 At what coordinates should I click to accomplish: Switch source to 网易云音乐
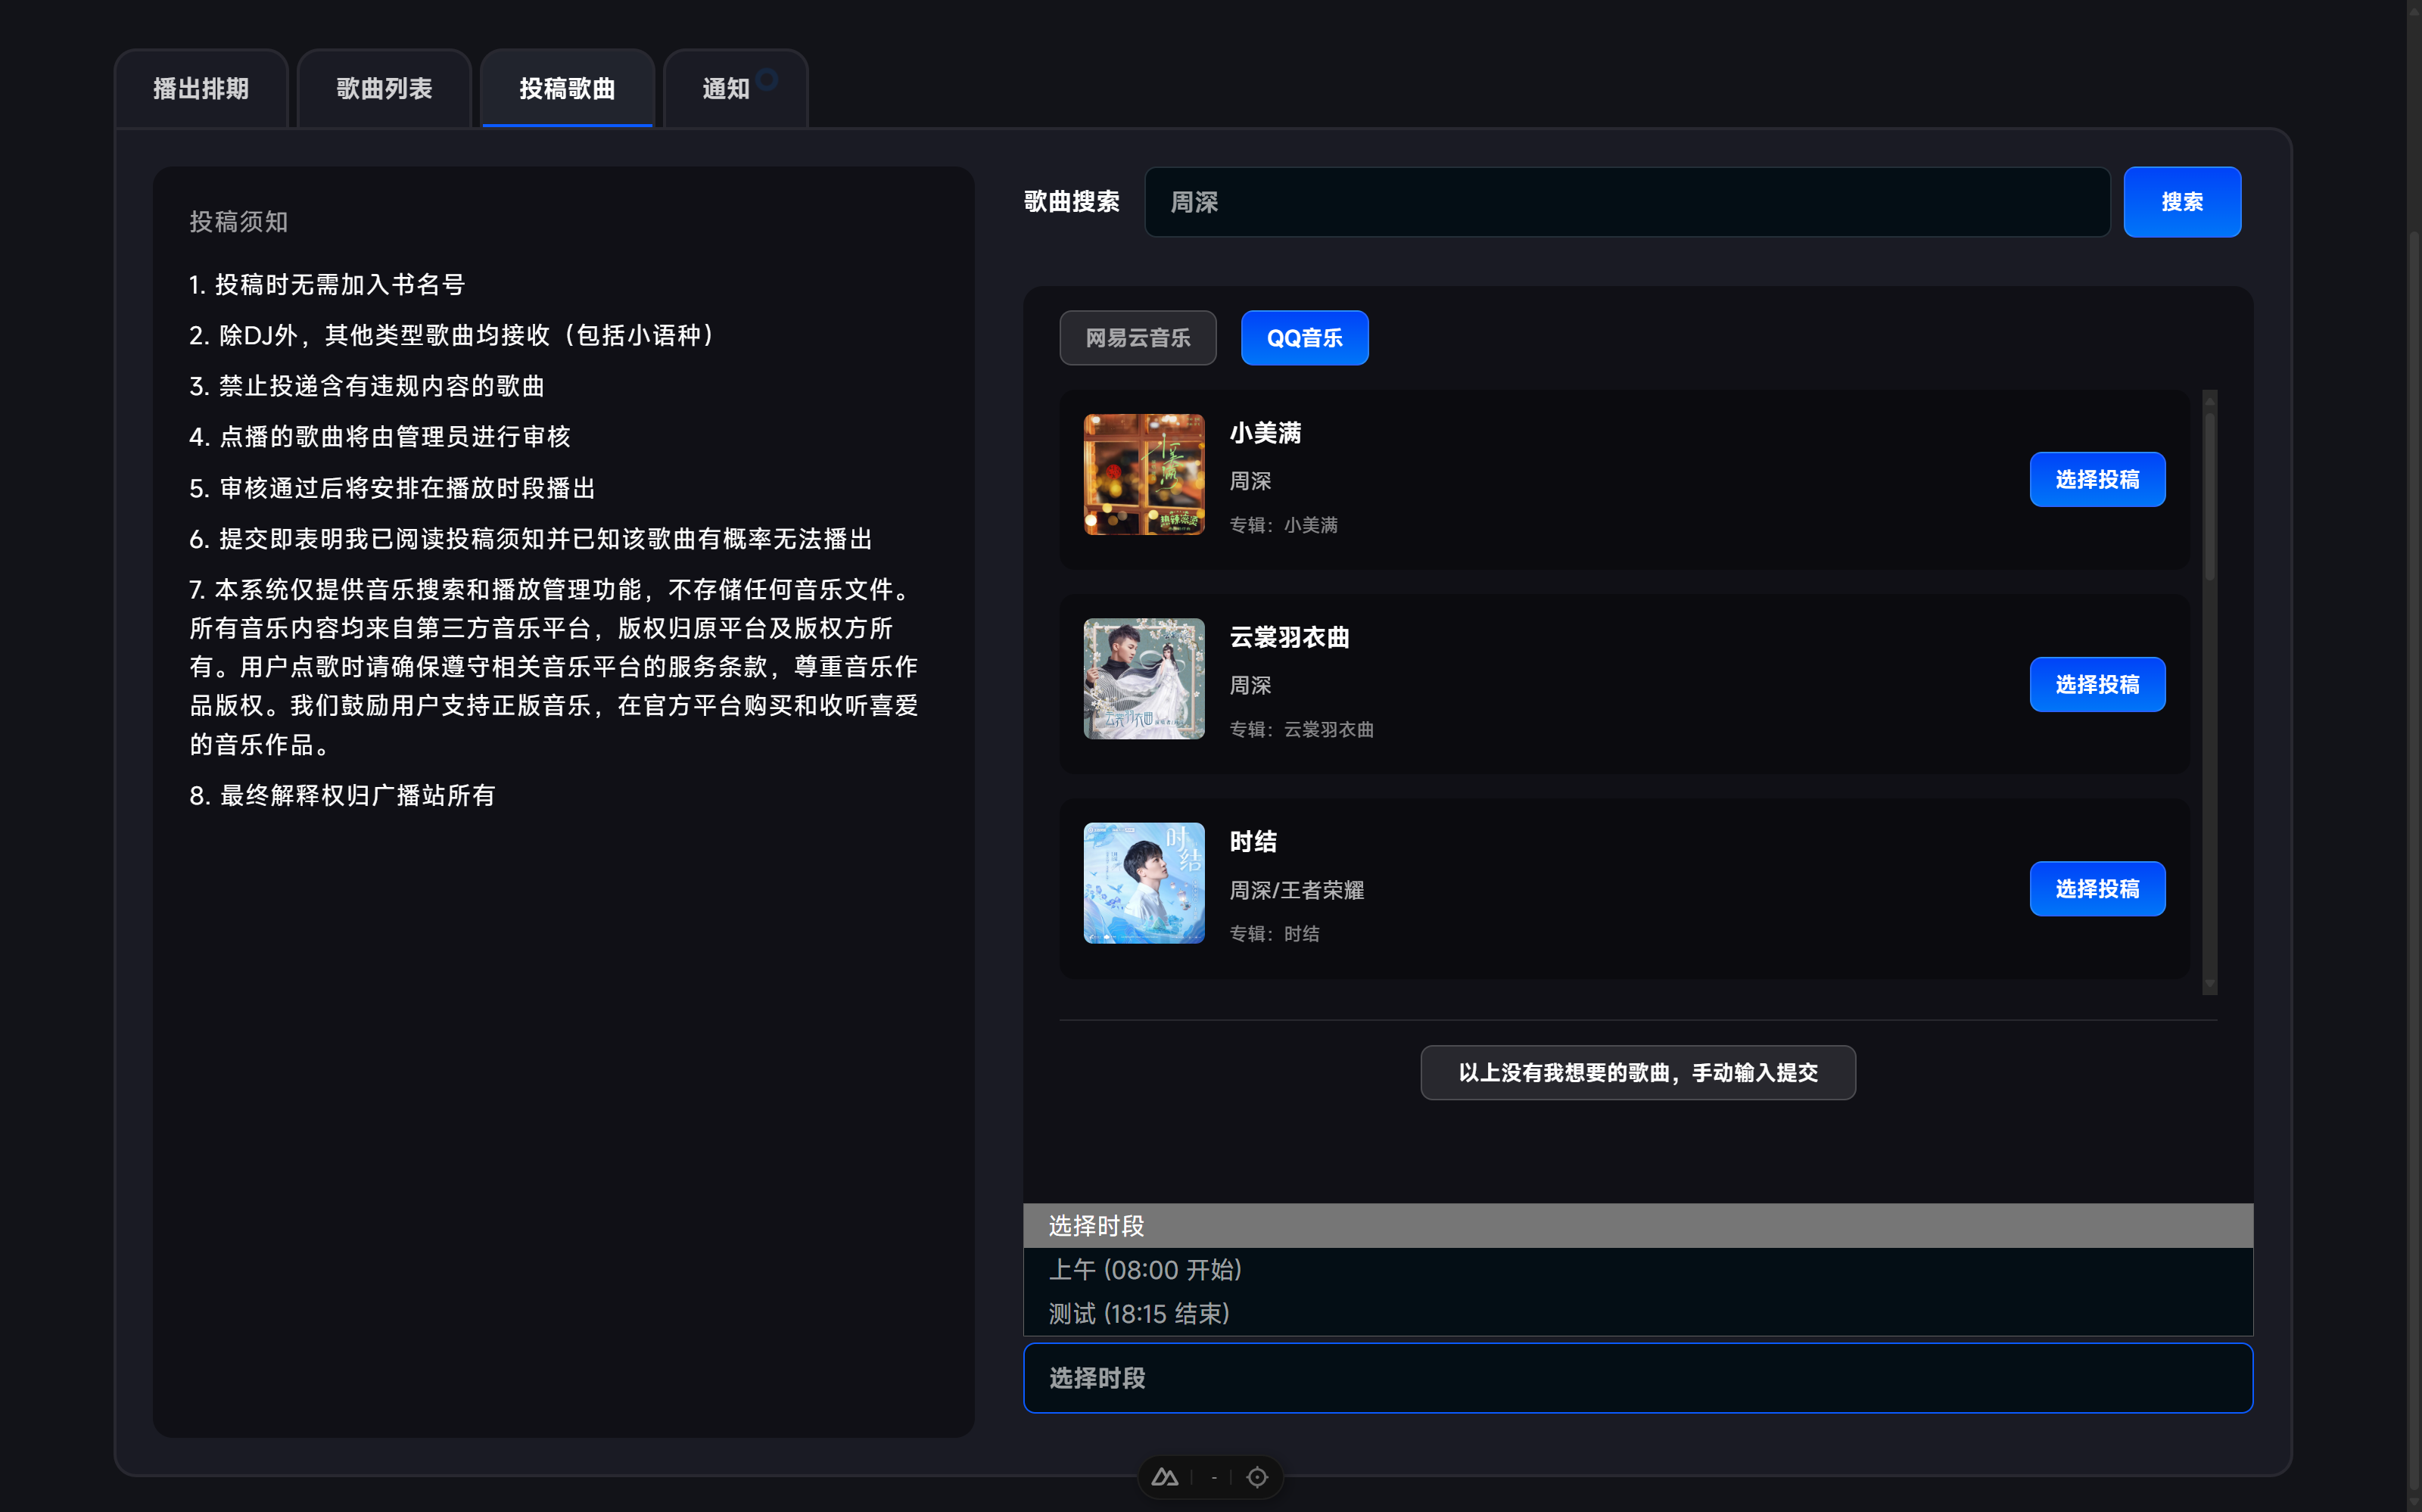(1138, 338)
